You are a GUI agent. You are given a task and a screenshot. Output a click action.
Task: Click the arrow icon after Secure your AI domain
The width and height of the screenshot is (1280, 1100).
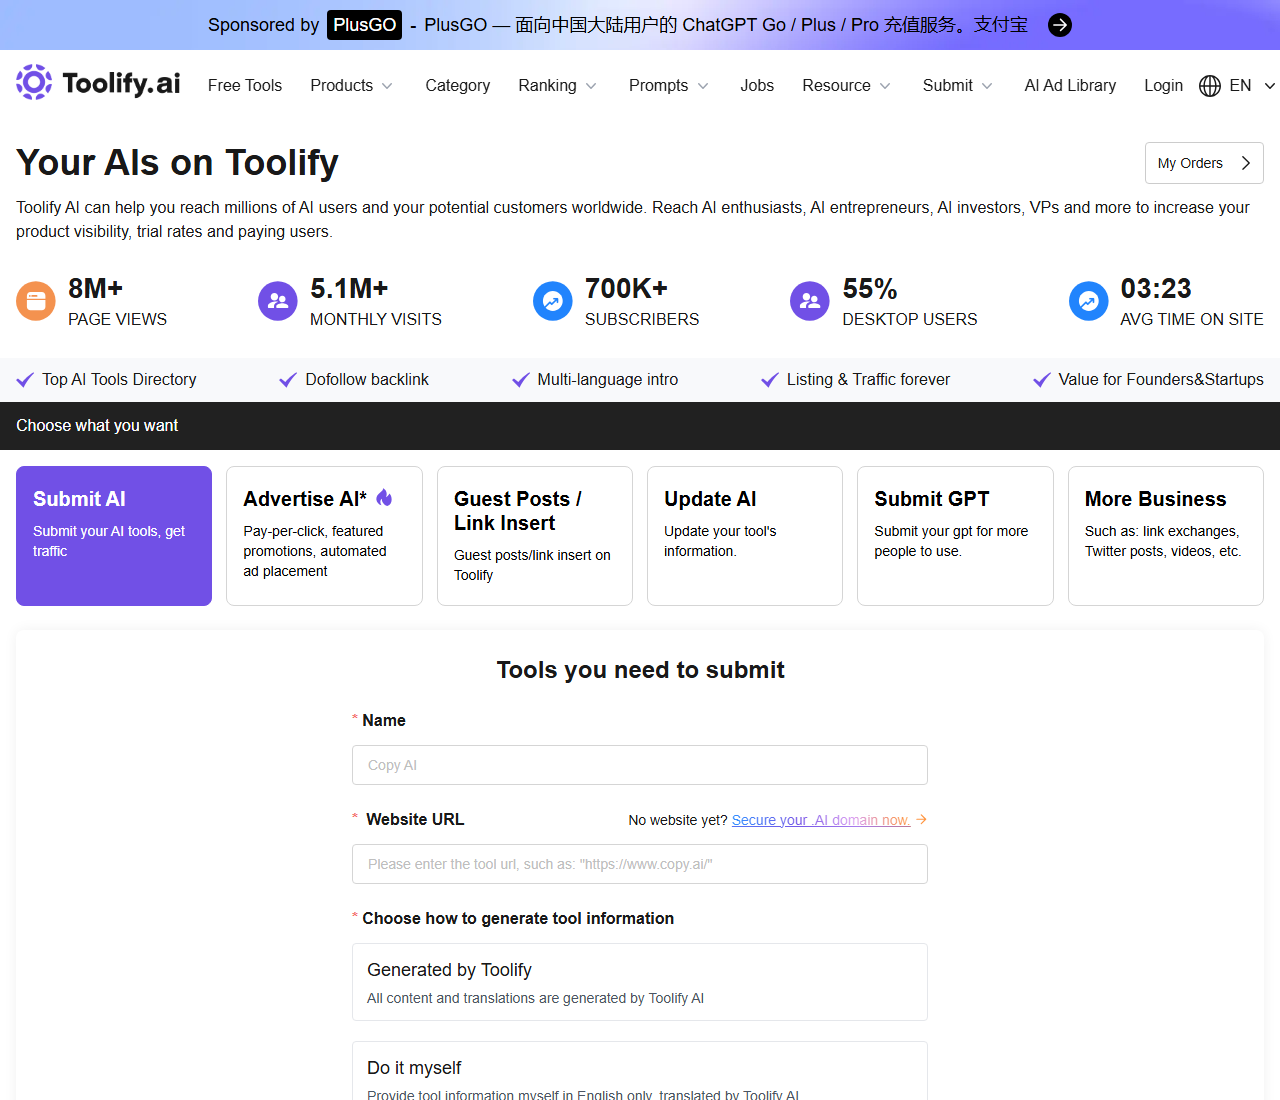pos(921,820)
